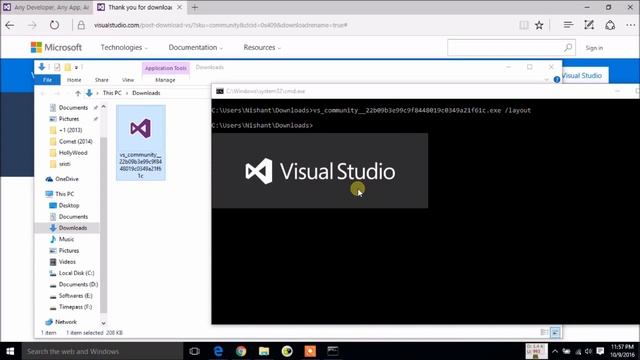Open the Windows Start button
Screen dimensions: 640x360
10,351
